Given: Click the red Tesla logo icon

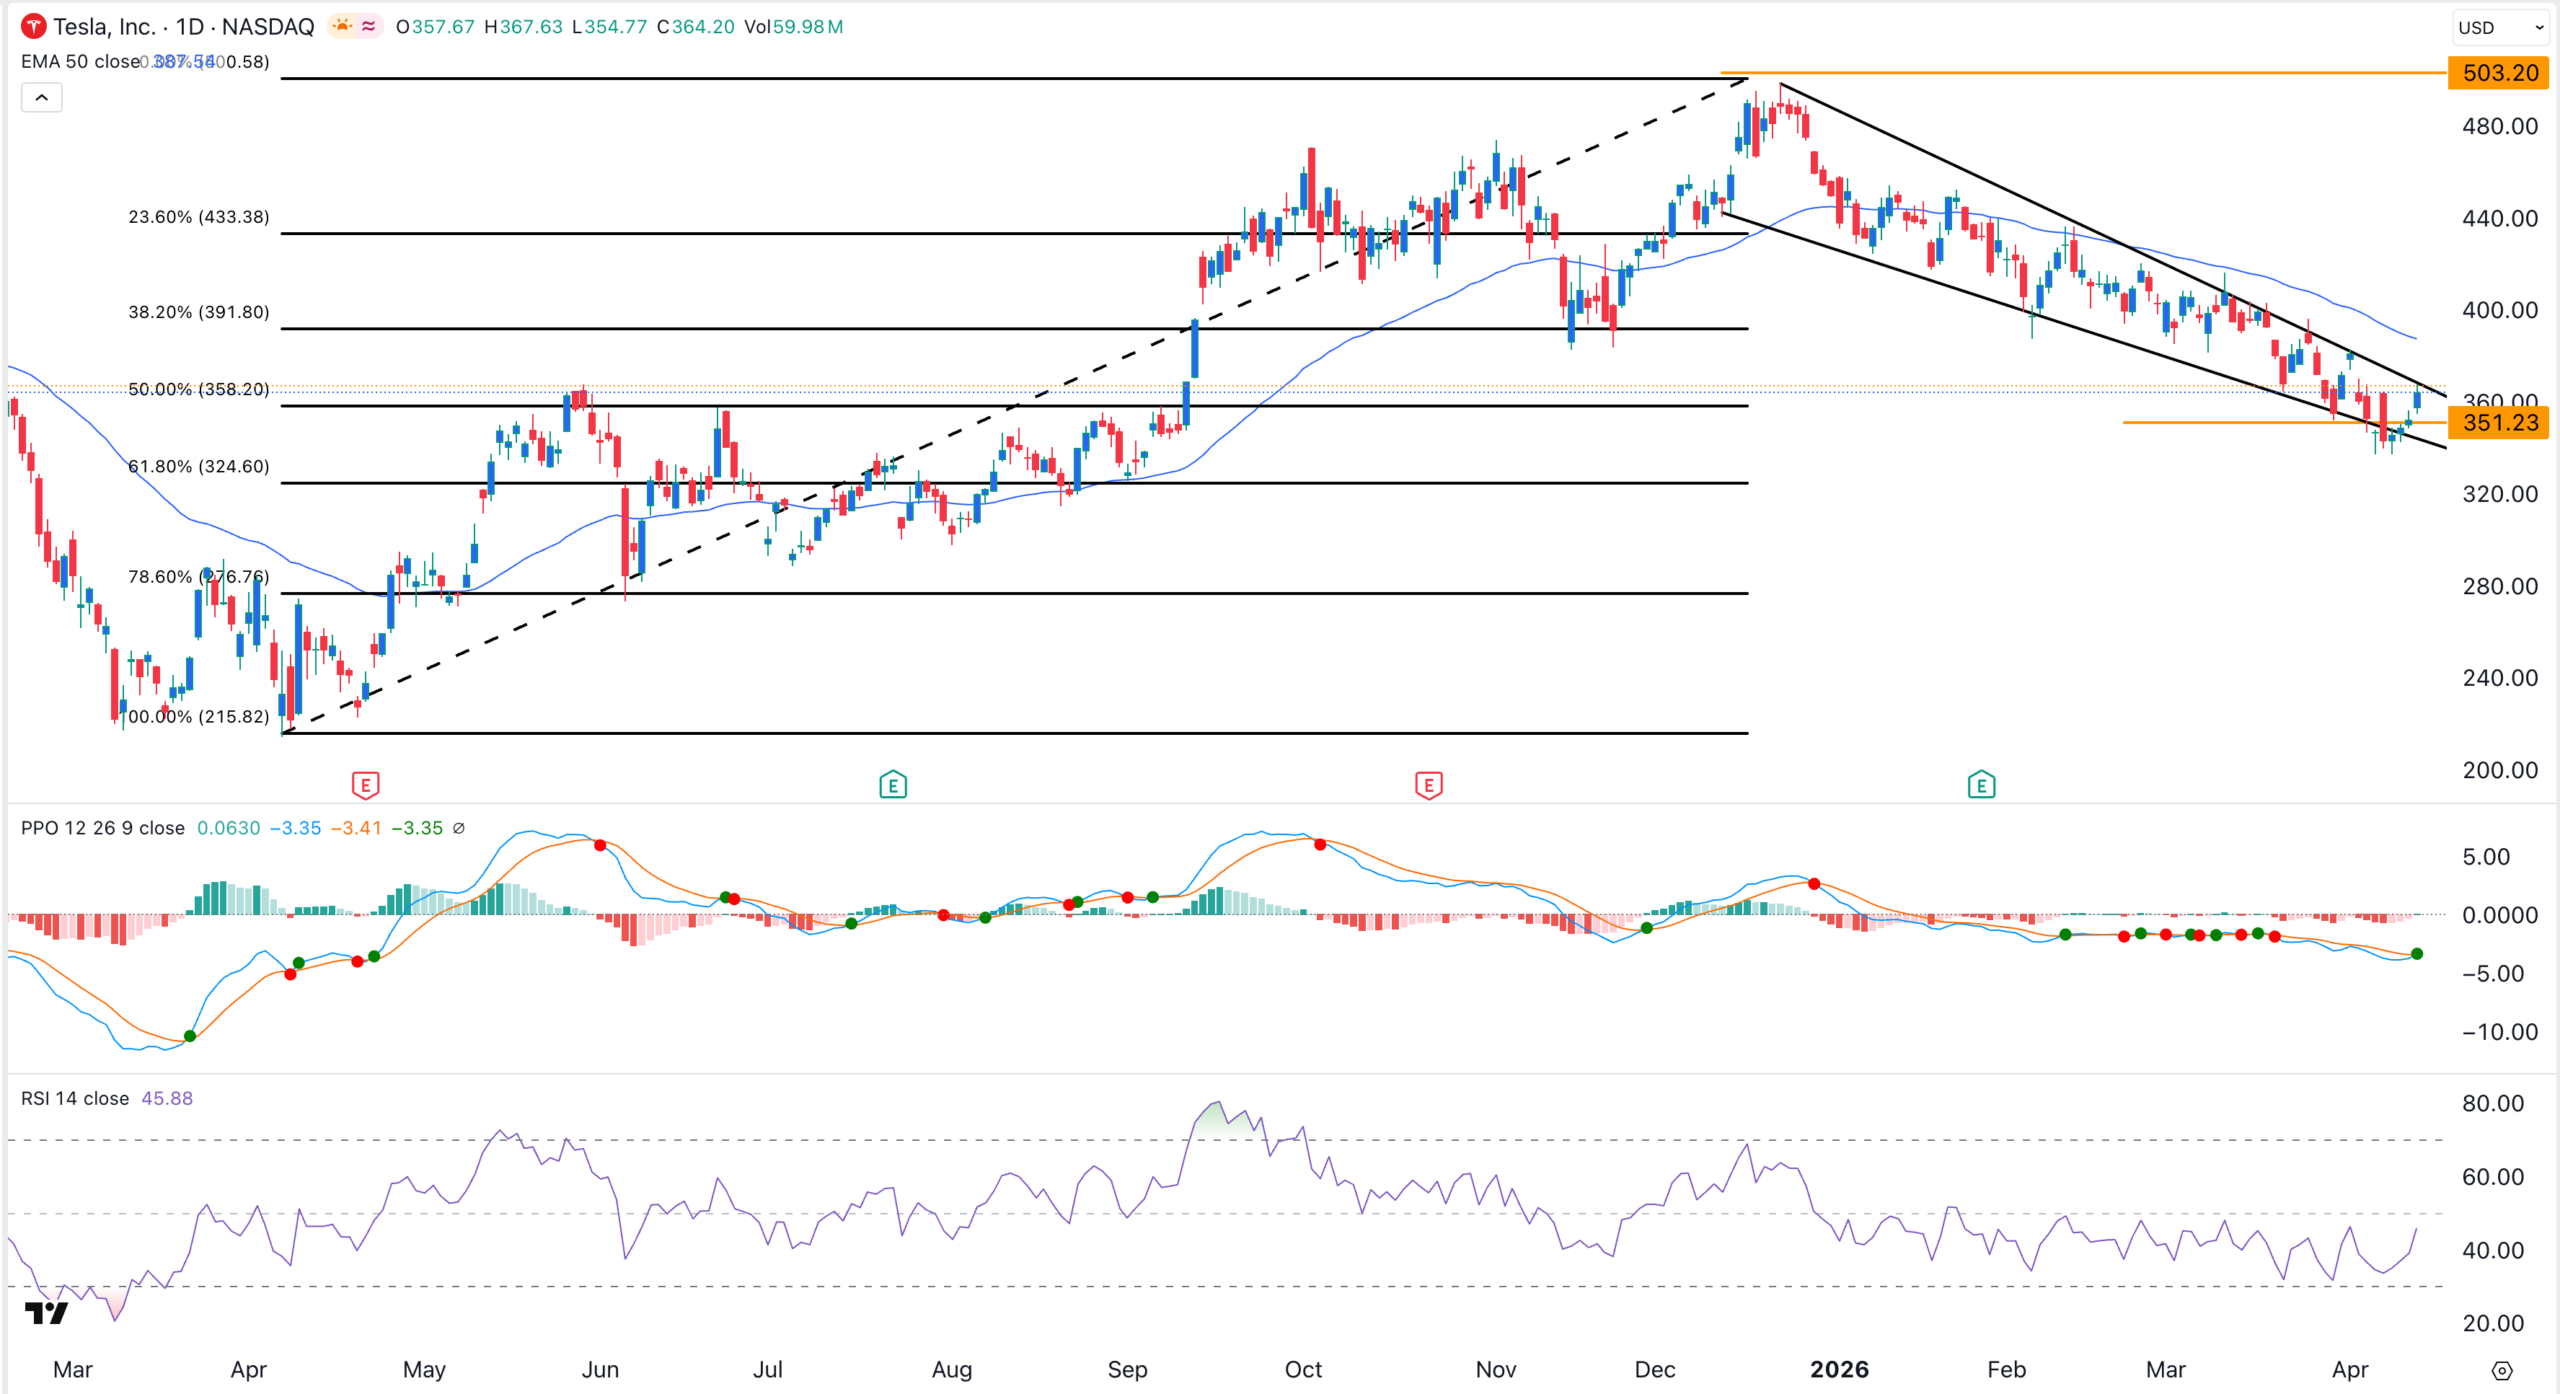Looking at the screenshot, I should [34, 27].
